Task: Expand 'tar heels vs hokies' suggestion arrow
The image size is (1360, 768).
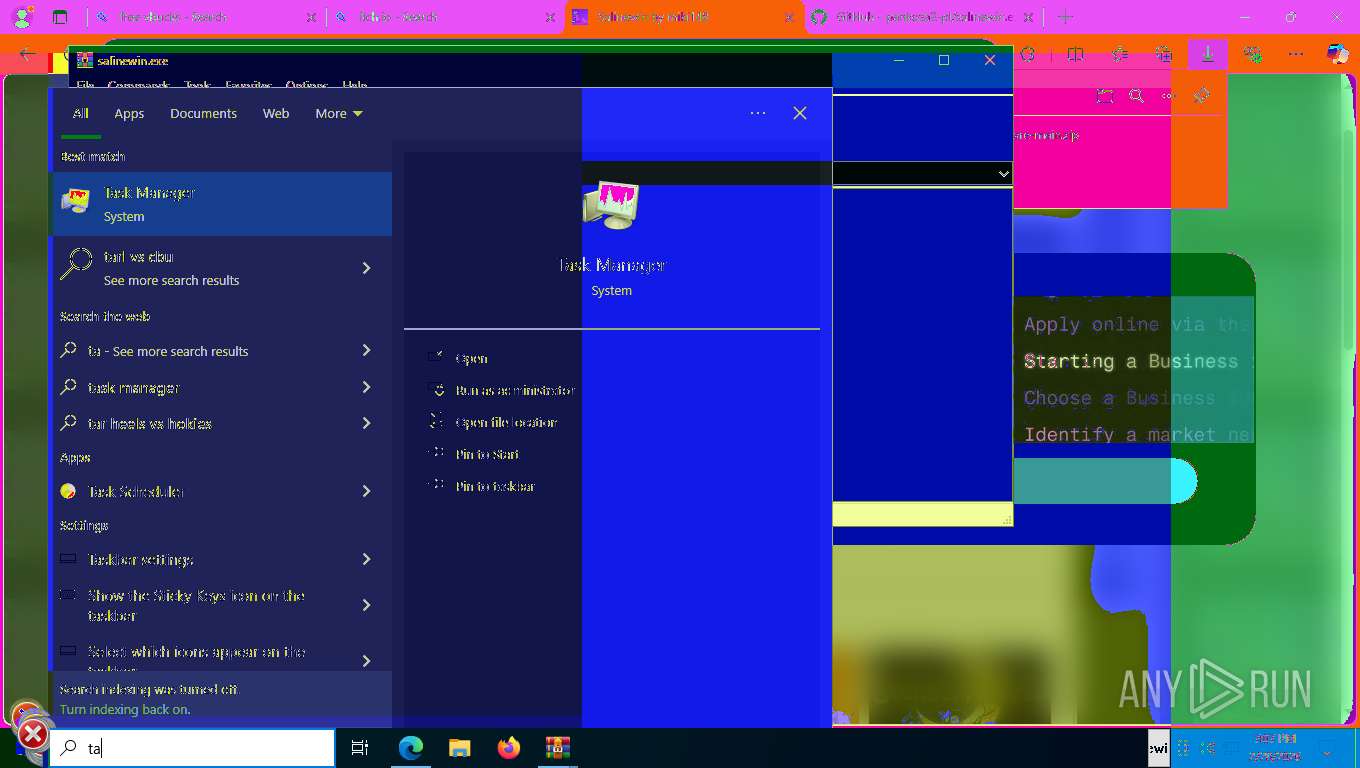Action: coord(366,423)
